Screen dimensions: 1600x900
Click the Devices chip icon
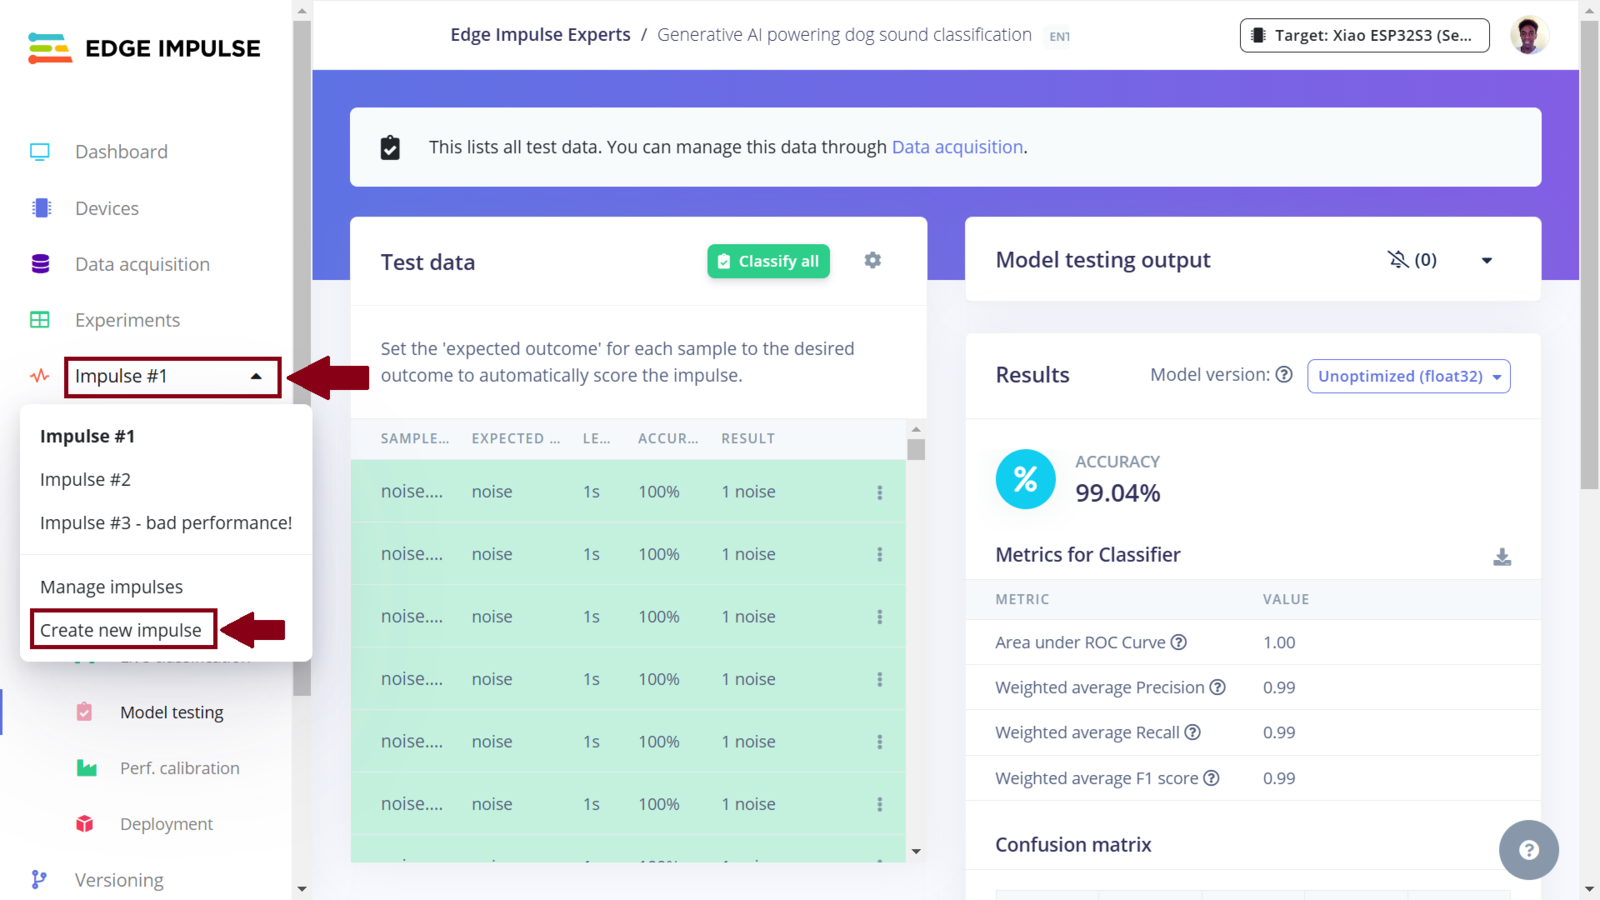tap(41, 208)
